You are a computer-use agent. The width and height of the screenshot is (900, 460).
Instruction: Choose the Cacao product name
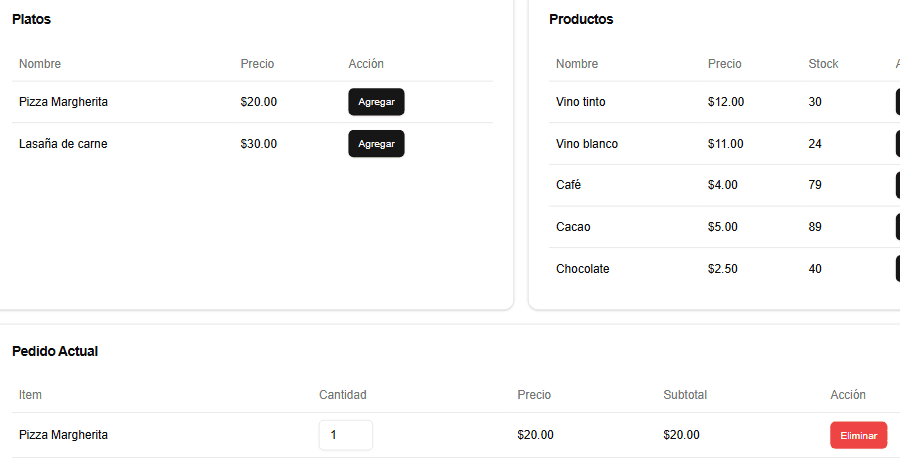click(573, 227)
